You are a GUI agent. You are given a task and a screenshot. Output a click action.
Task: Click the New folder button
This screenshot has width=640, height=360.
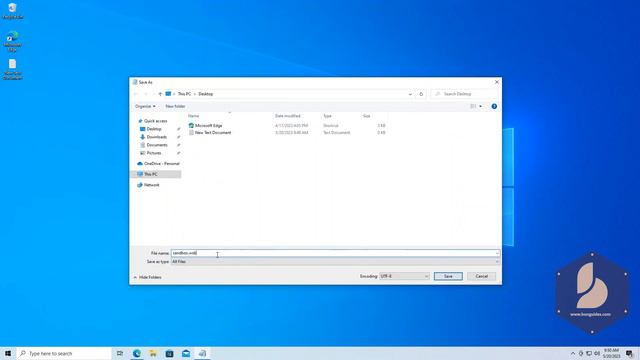175,106
